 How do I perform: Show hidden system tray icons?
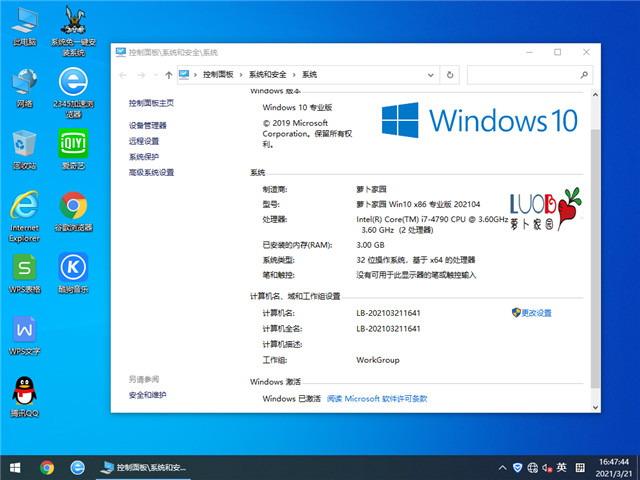pyautogui.click(x=503, y=468)
